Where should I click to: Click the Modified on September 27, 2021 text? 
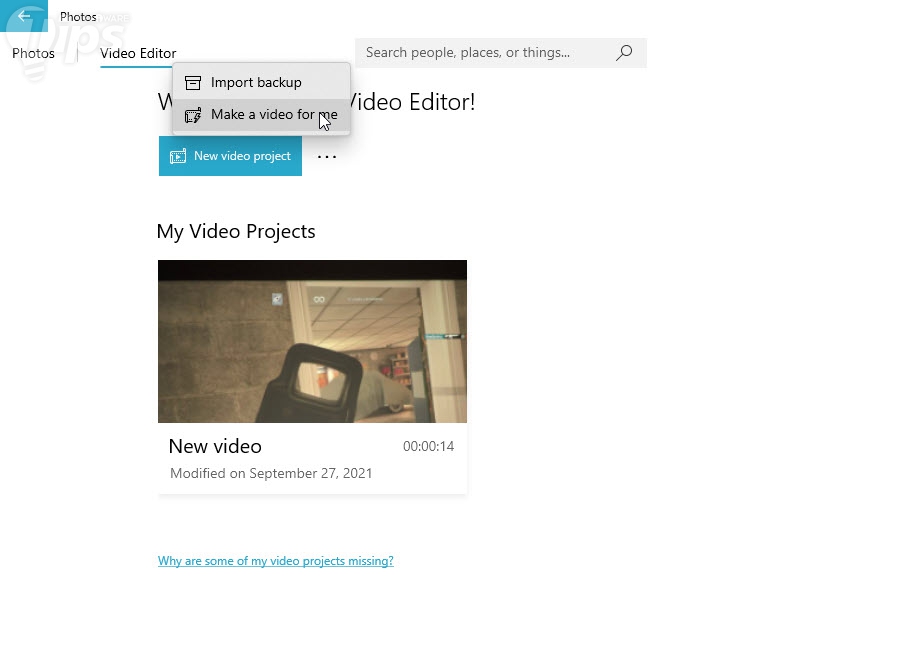(271, 473)
